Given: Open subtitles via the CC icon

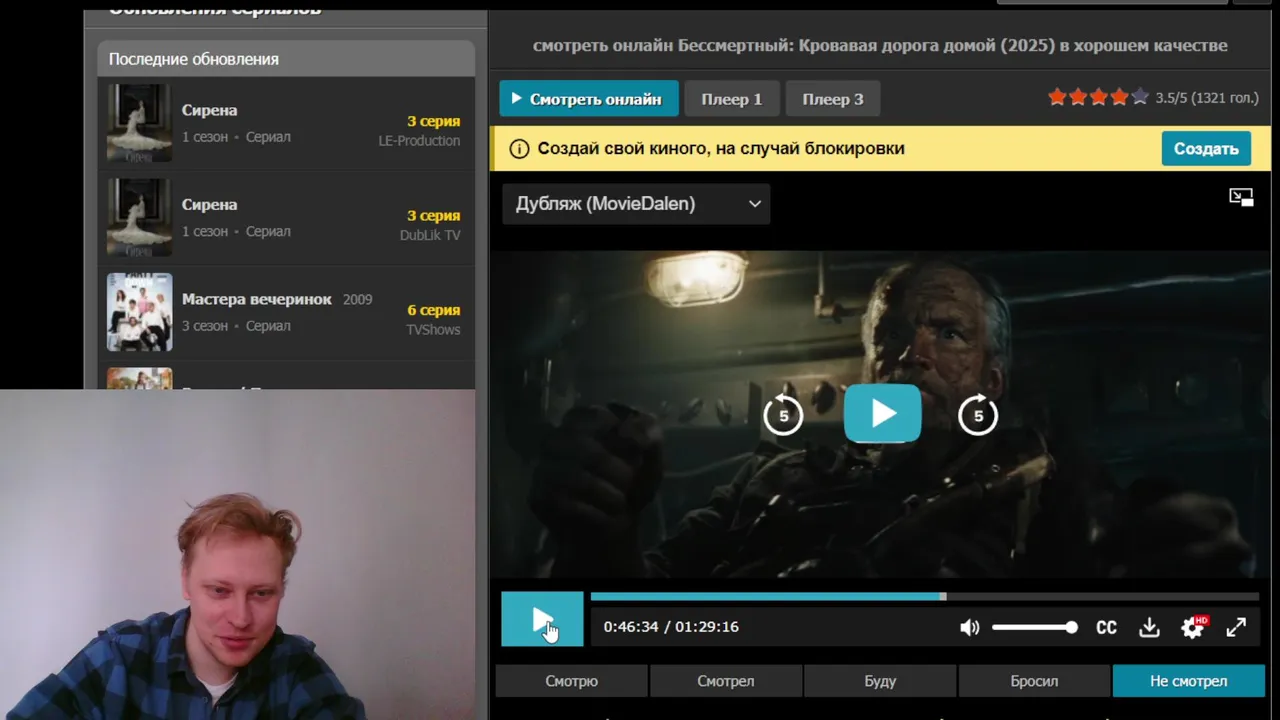Looking at the screenshot, I should 1106,627.
